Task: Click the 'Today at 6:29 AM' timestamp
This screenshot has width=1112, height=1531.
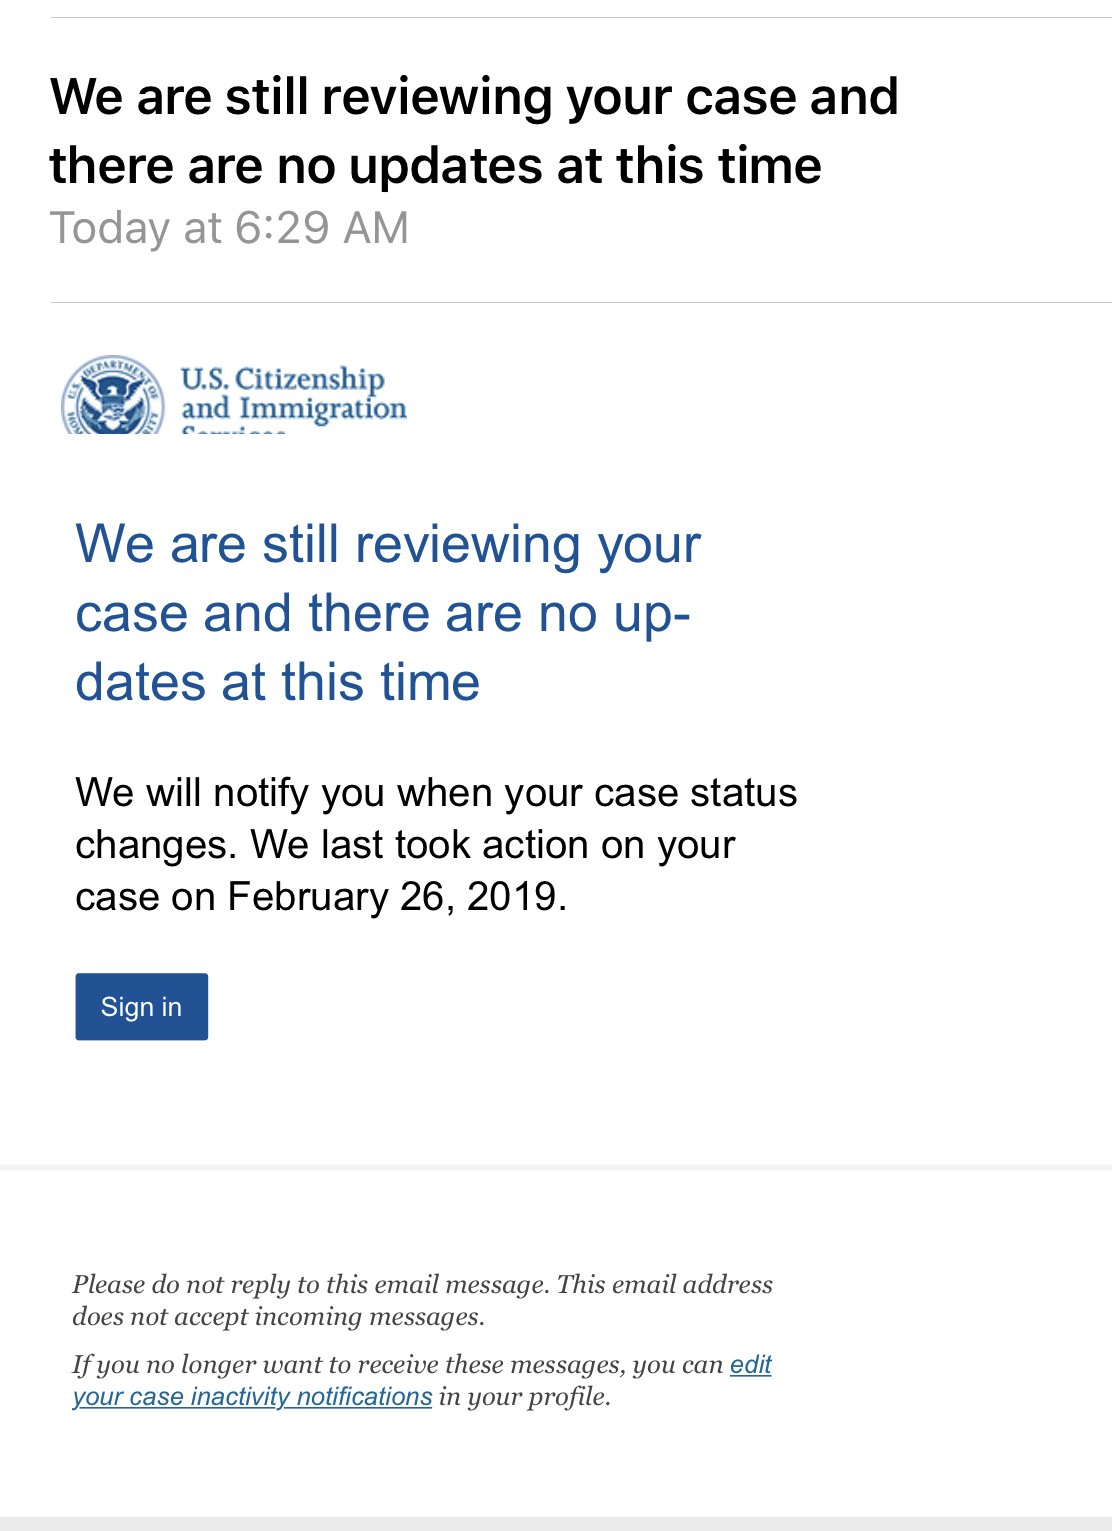Action: click(x=229, y=228)
